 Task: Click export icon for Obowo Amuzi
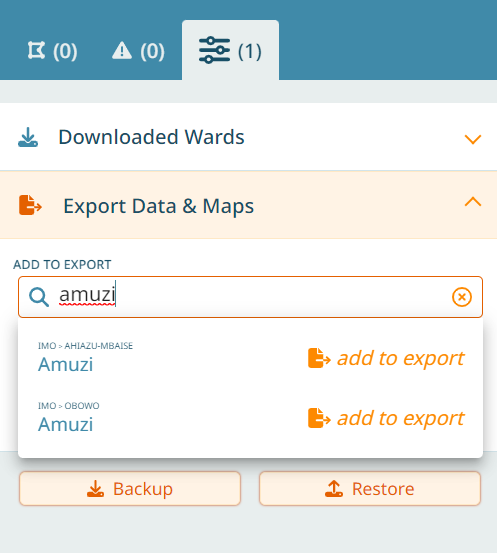(319, 418)
